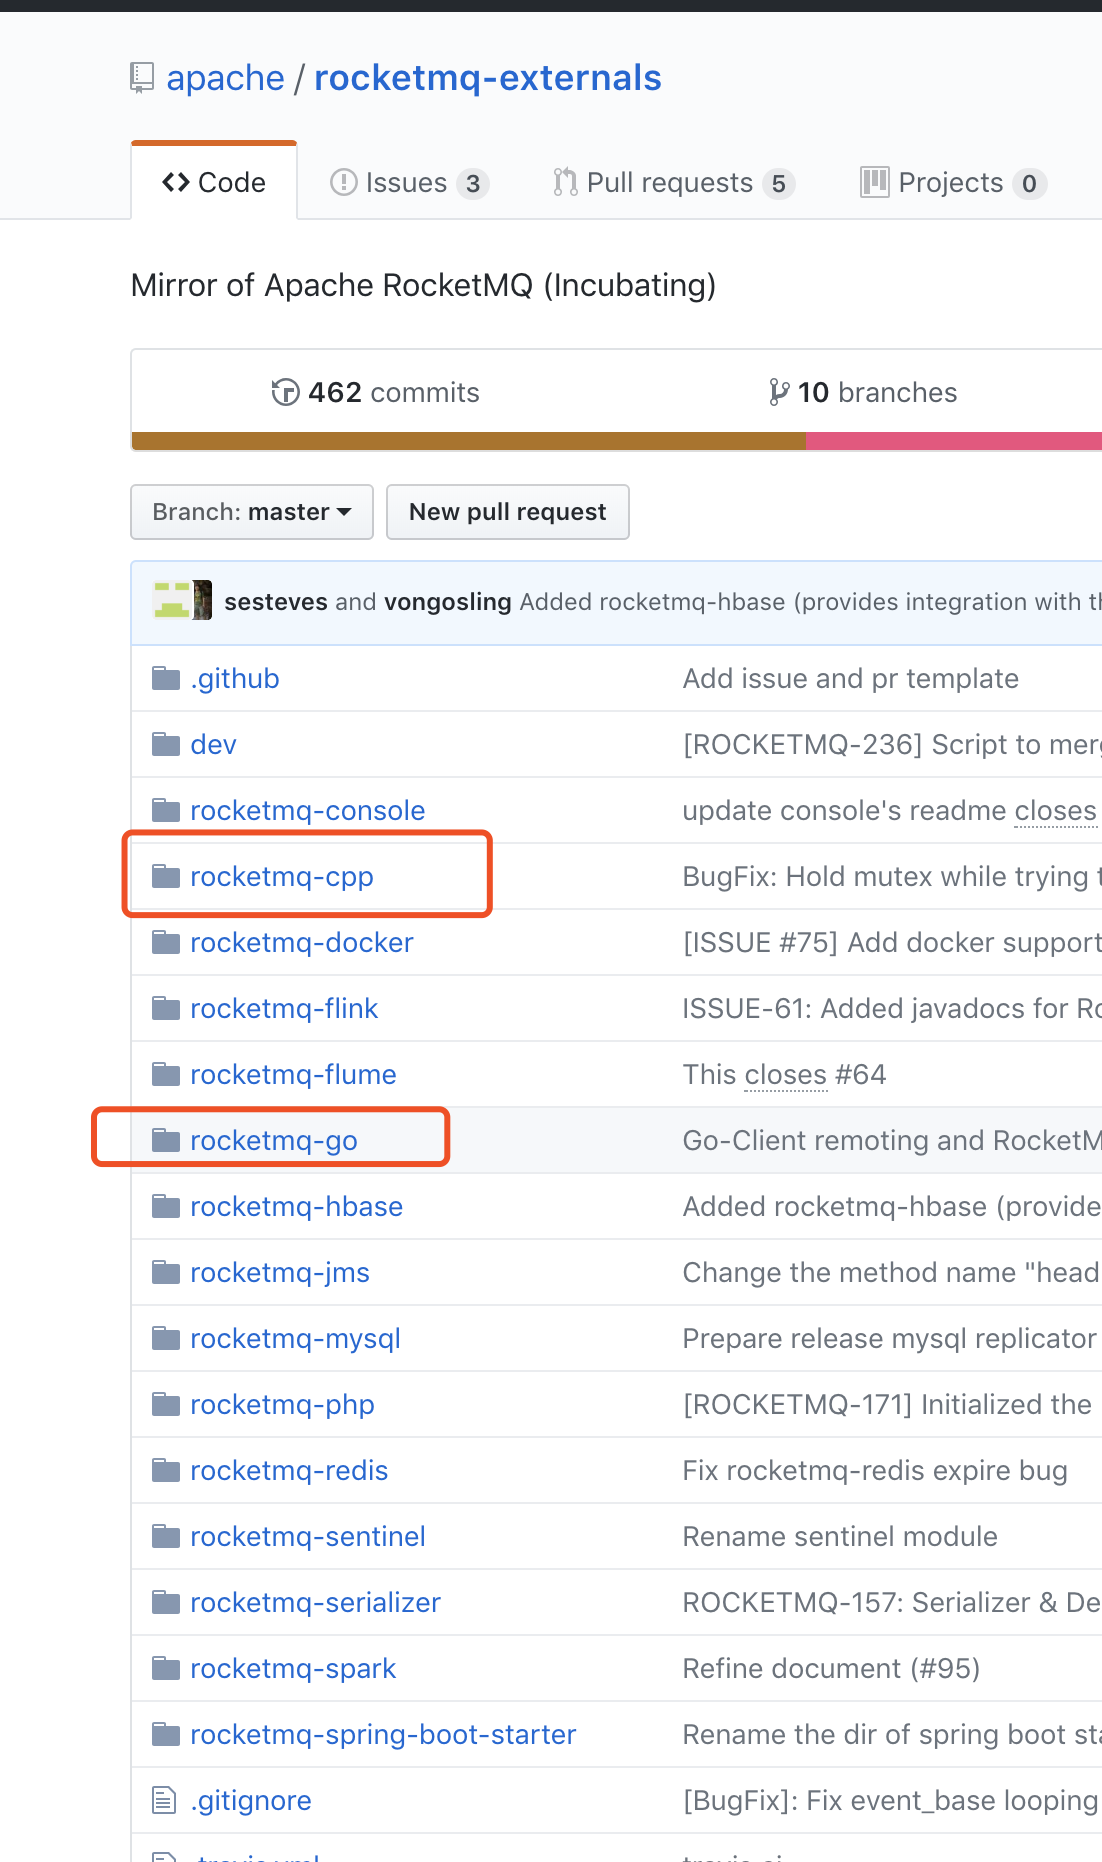Screen dimensions: 1102x1862
Task: Click the dev folder icon
Action: 165,745
